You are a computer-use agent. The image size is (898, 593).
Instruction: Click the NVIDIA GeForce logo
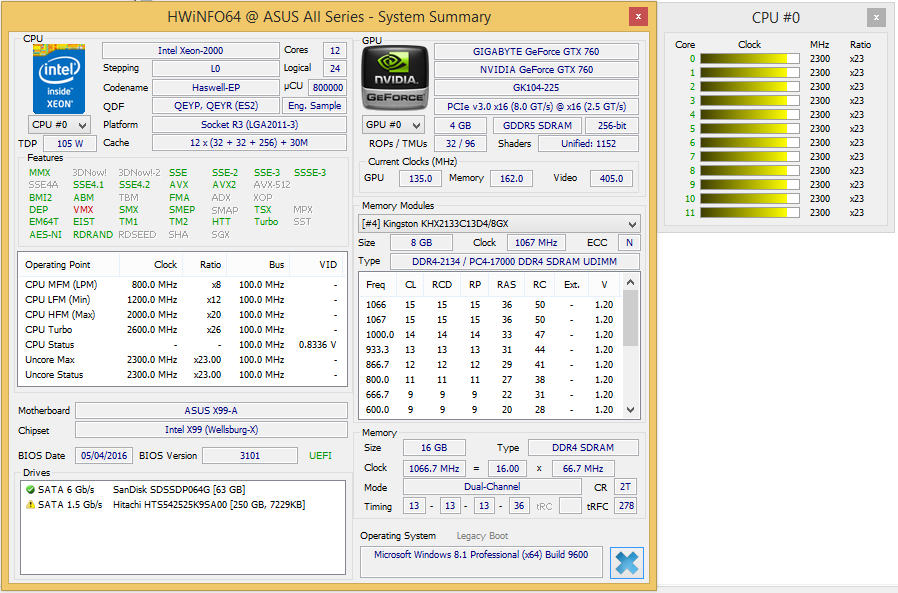395,78
